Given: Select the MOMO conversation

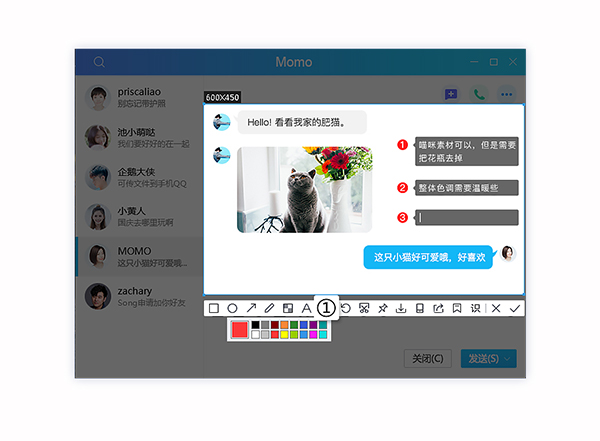Looking at the screenshot, I should click(x=139, y=256).
